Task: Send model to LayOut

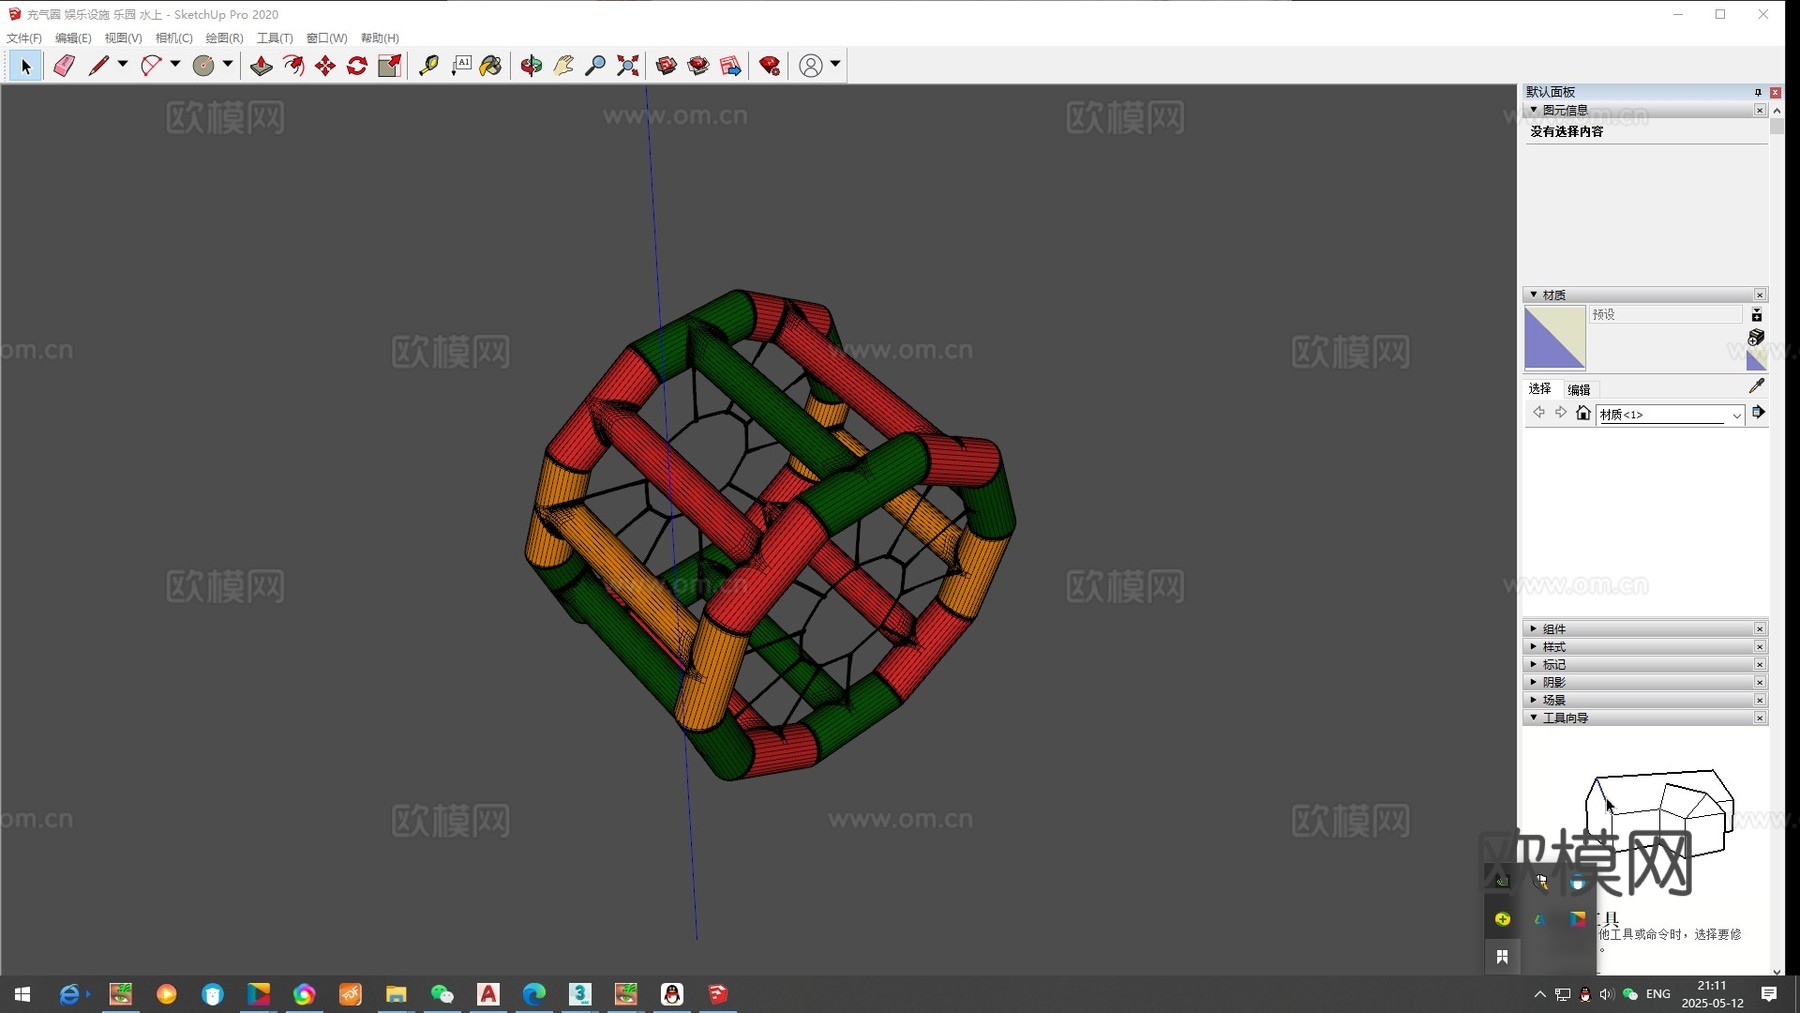Action: pos(731,66)
